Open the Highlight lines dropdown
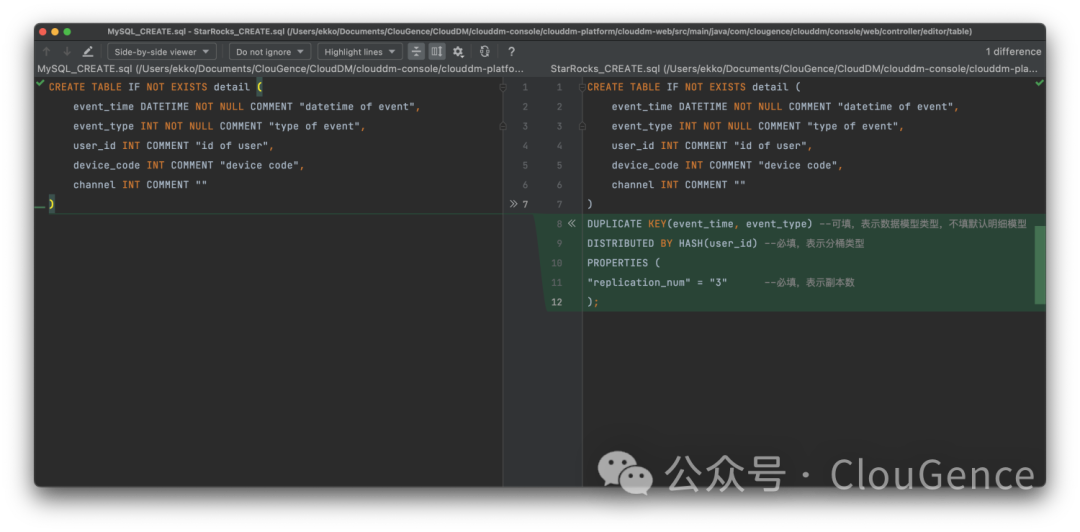1080x532 pixels. point(360,52)
